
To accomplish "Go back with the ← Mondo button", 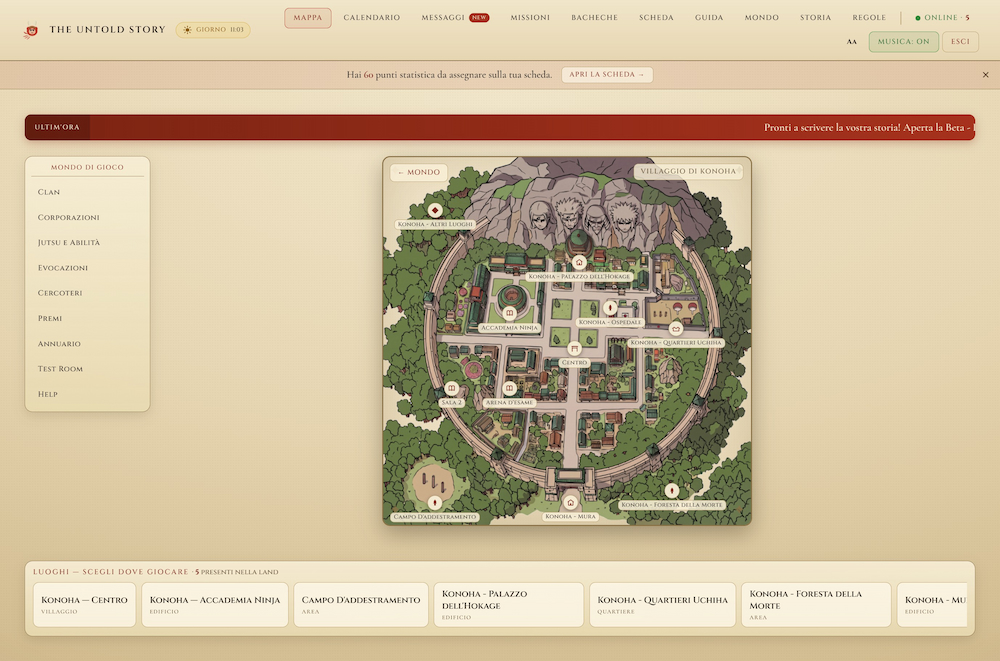I will click(x=419, y=172).
